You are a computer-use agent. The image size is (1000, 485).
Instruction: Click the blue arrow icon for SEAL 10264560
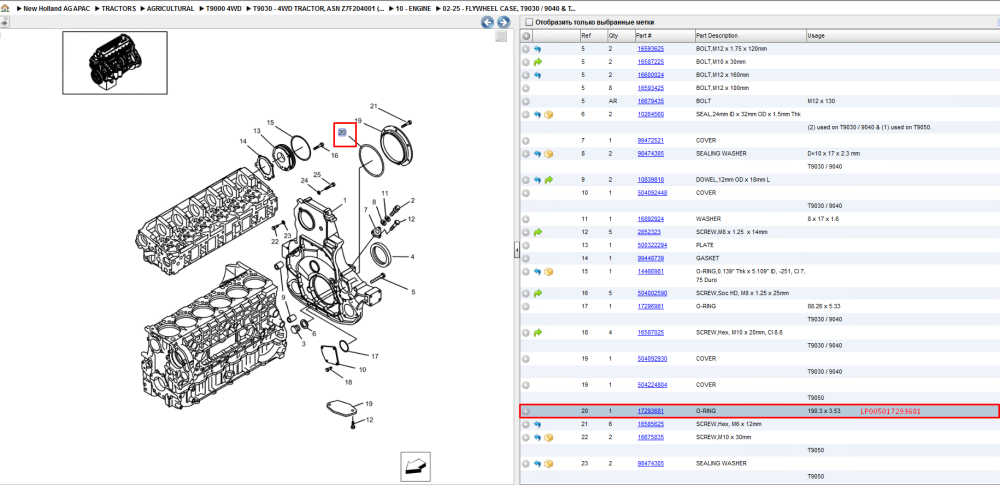coord(537,115)
